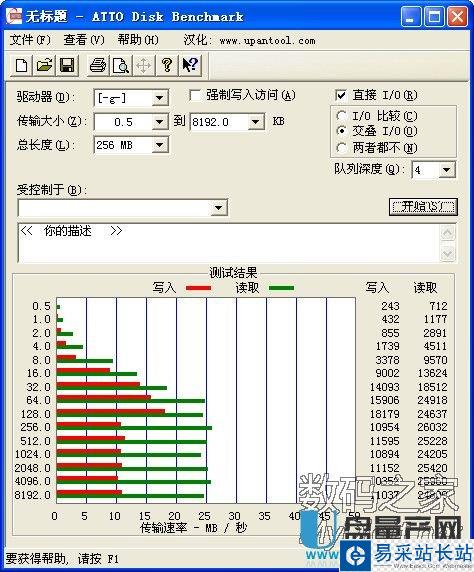Click the 写入 column header above values
474x572 pixels.
(377, 287)
